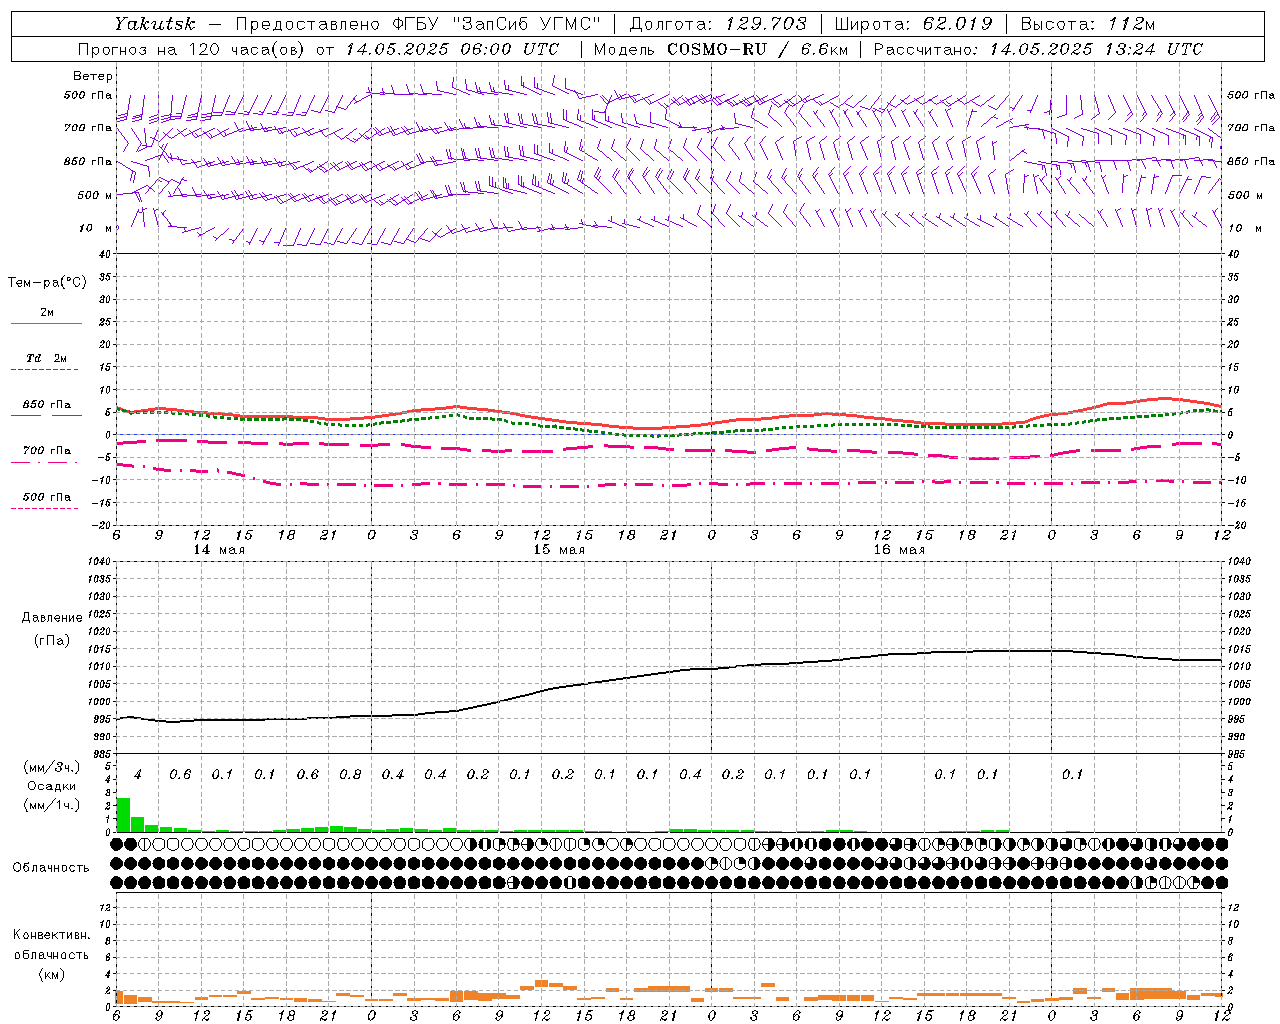Click the dashed line sample under Td 2м
This screenshot has height=1024, width=1280.
pos(46,369)
